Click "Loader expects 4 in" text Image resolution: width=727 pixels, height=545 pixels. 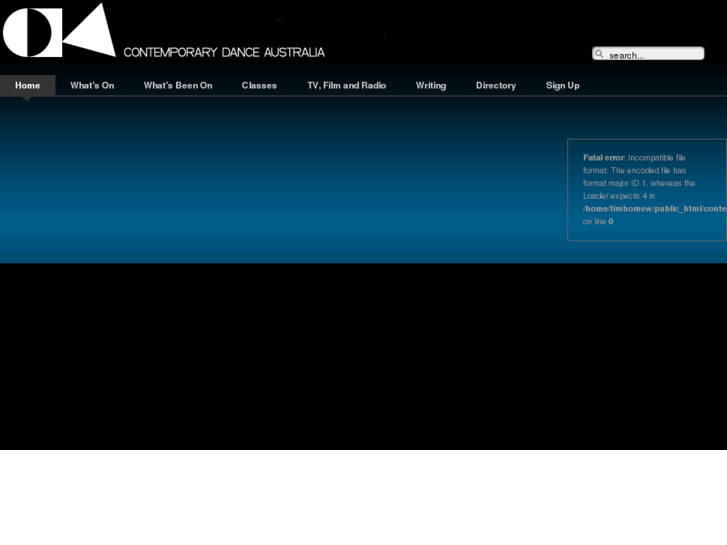[x=619, y=196]
